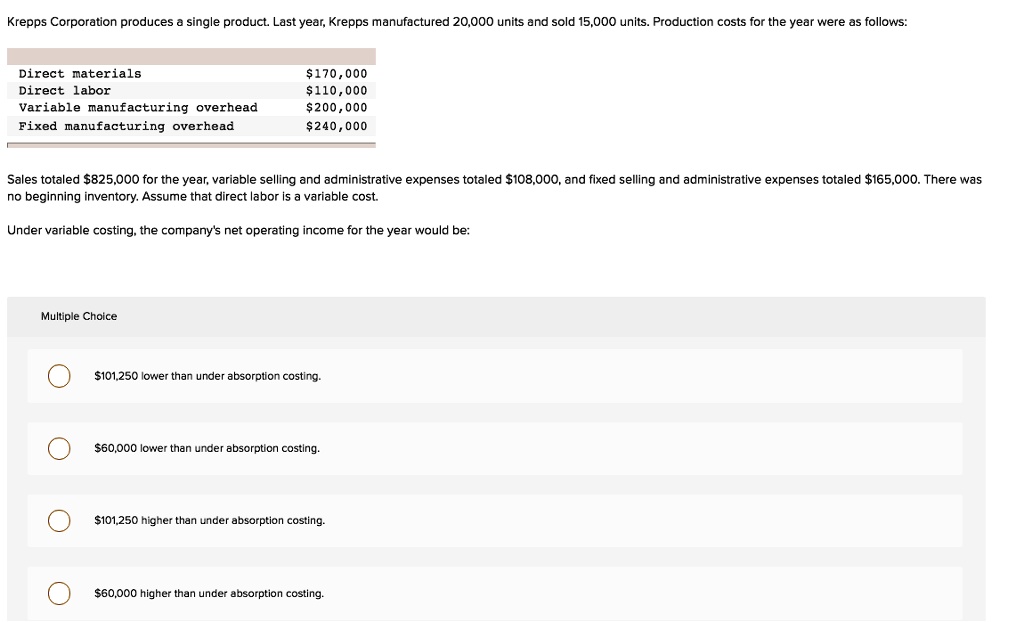Click answer text '$60,000 higher than under absorption costing'
Screen dimensions: 1024x622
pyautogui.click(x=208, y=593)
